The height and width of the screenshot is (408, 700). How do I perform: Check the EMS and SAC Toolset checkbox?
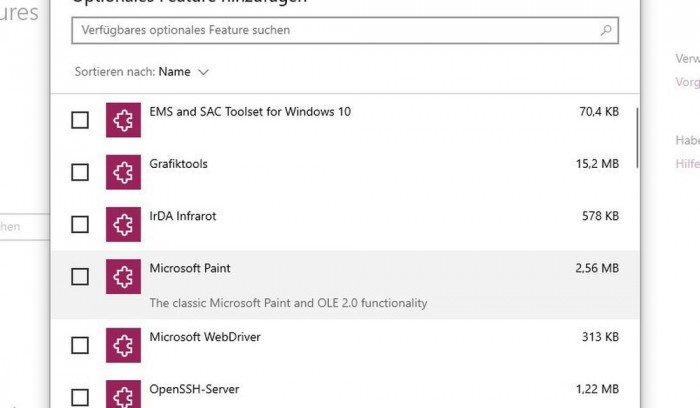[80, 121]
